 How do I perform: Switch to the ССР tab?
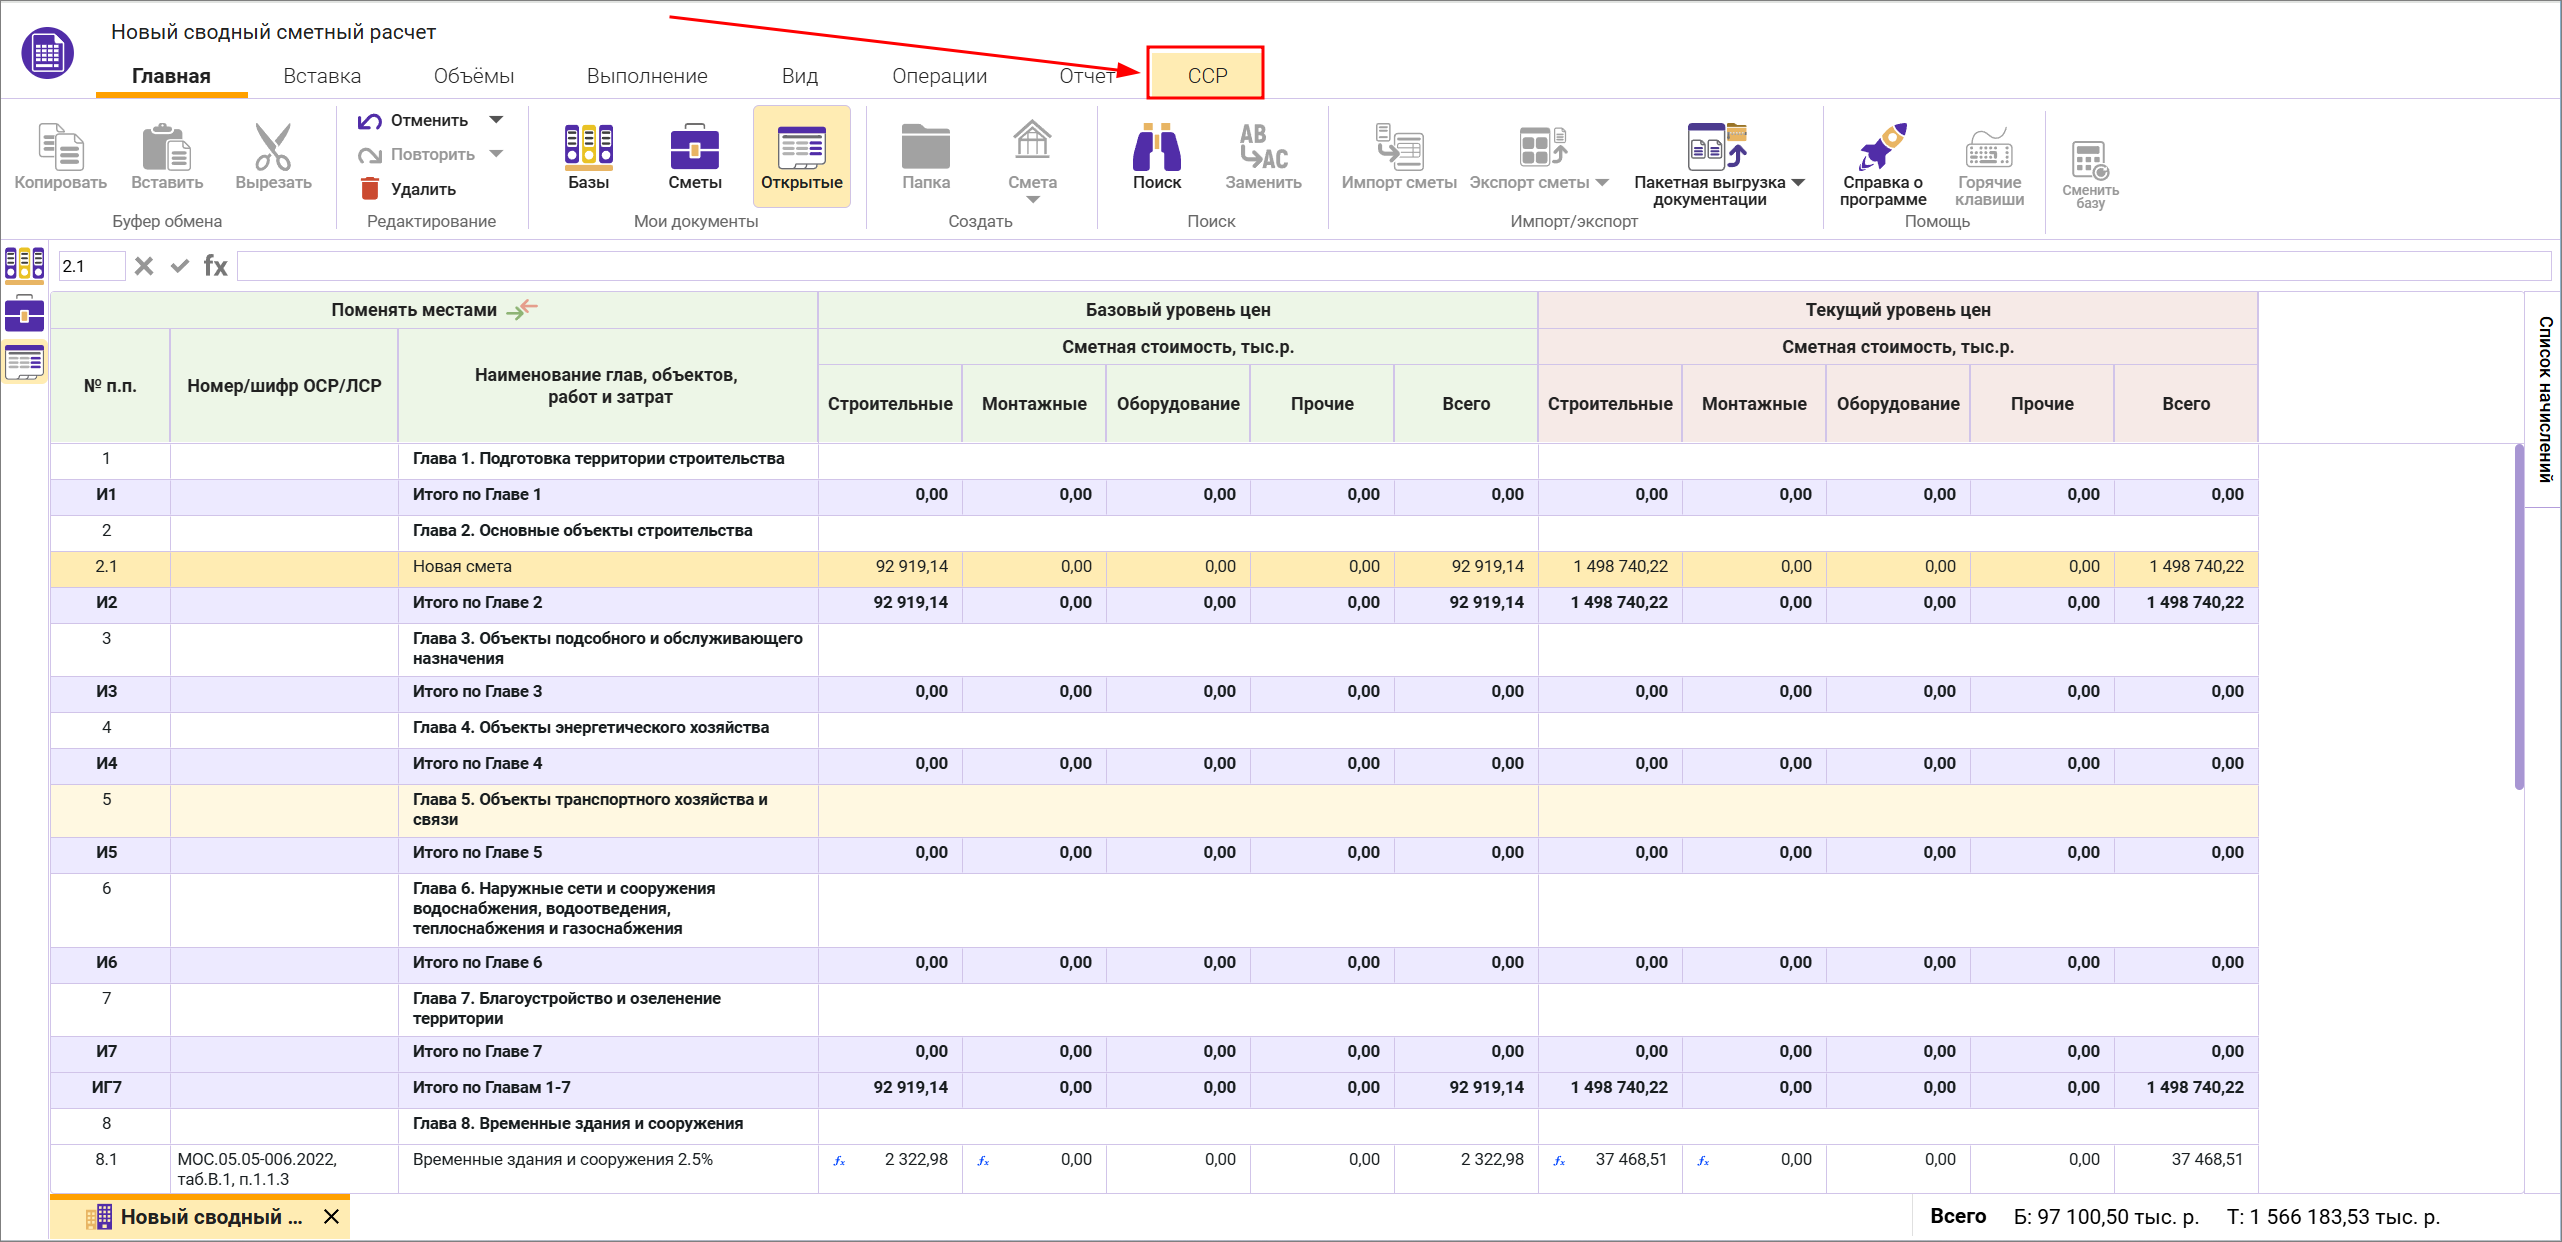click(1206, 75)
